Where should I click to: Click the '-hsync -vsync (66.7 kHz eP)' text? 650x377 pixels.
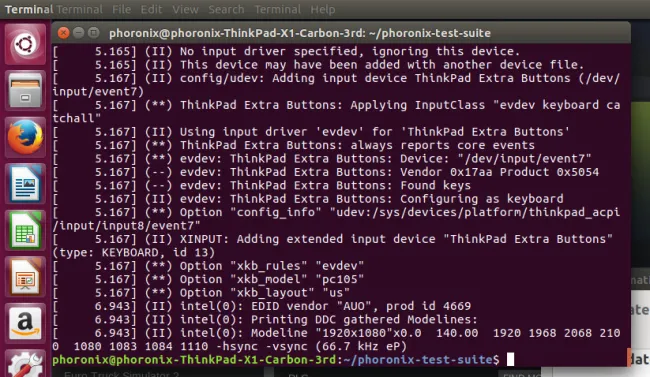311,346
